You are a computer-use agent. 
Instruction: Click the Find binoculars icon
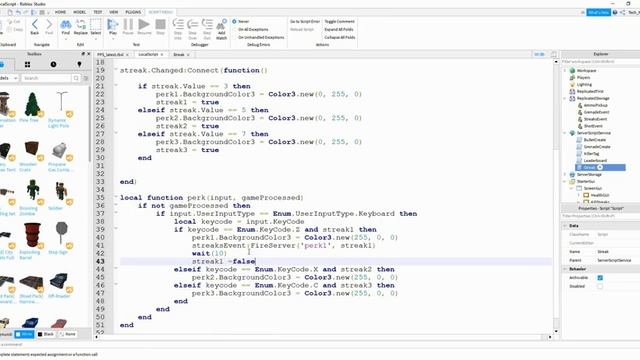click(x=66, y=24)
